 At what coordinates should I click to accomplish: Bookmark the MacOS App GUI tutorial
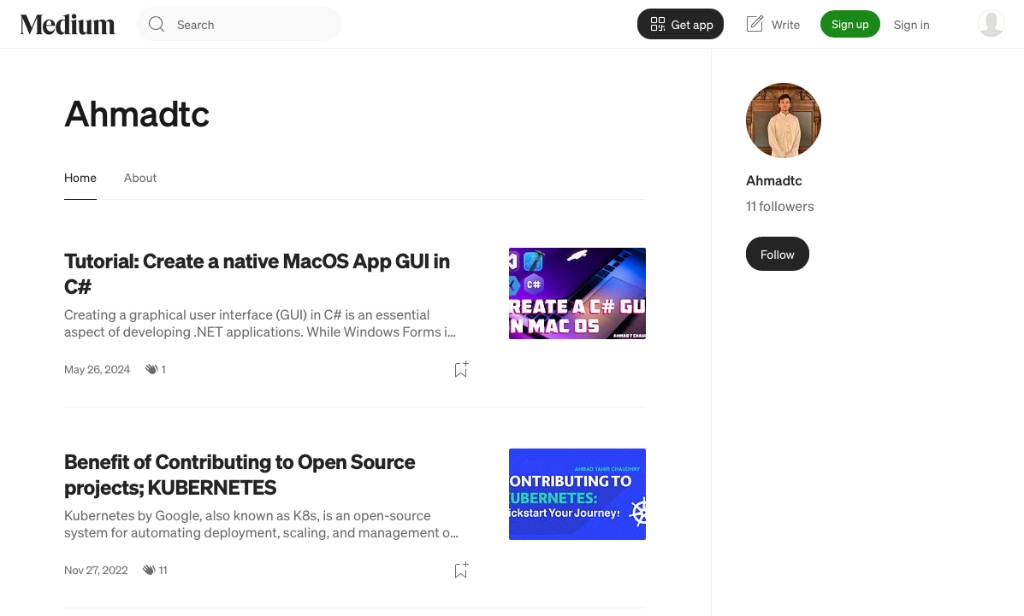coord(460,369)
